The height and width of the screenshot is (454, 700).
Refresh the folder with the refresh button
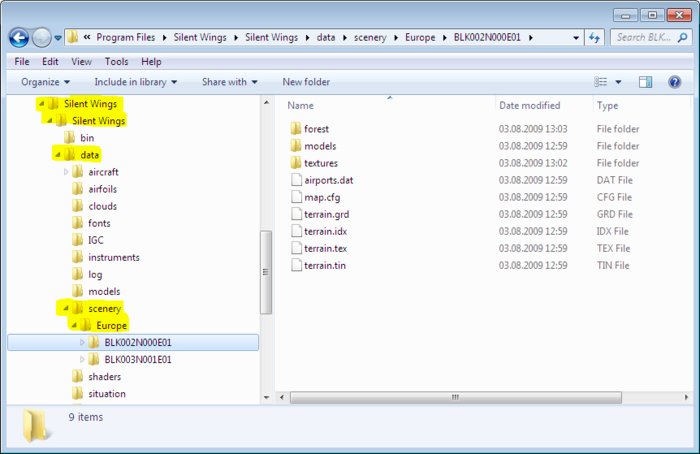coord(594,38)
